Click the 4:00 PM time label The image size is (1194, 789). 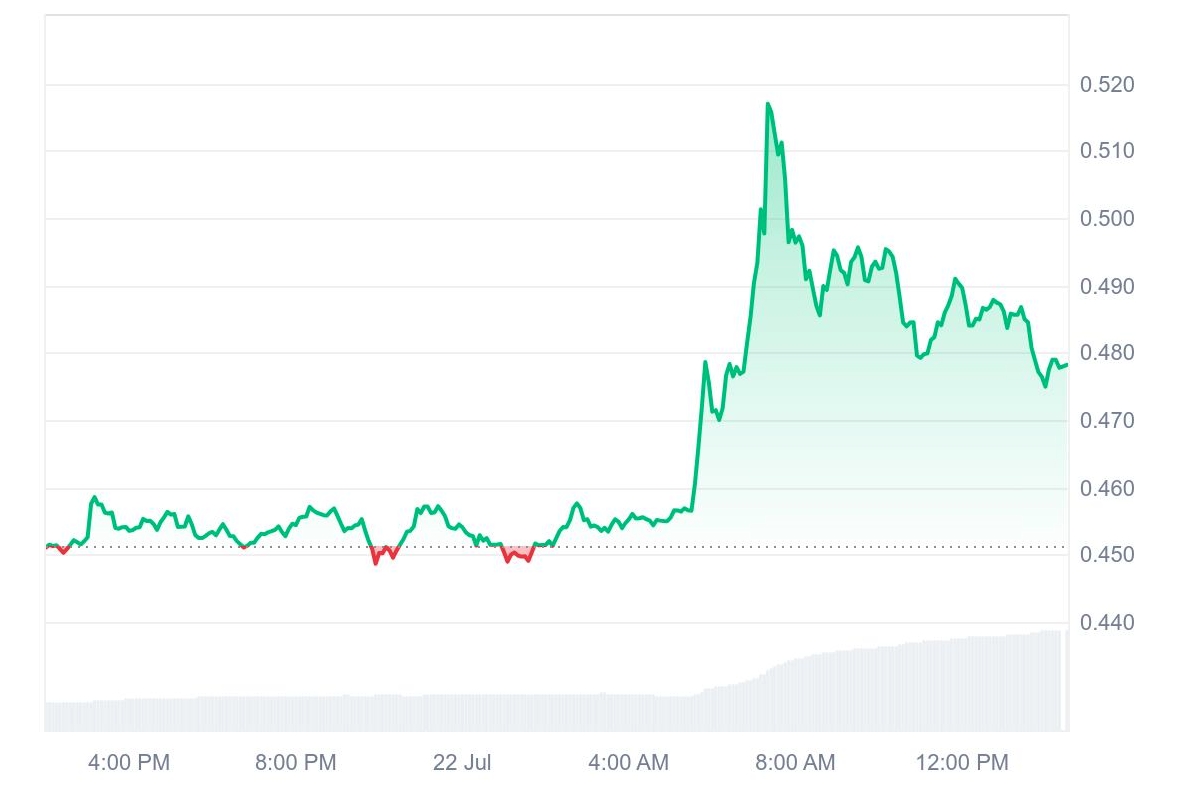[129, 763]
